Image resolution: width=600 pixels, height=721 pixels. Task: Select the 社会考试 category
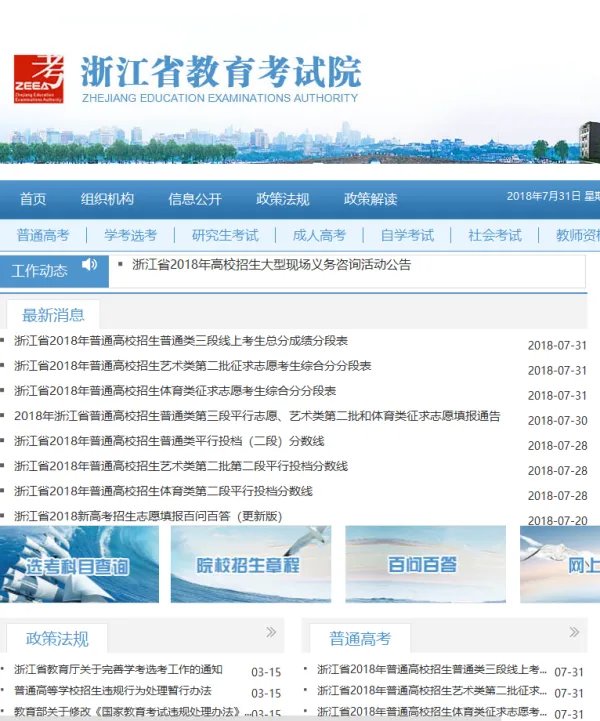(495, 235)
